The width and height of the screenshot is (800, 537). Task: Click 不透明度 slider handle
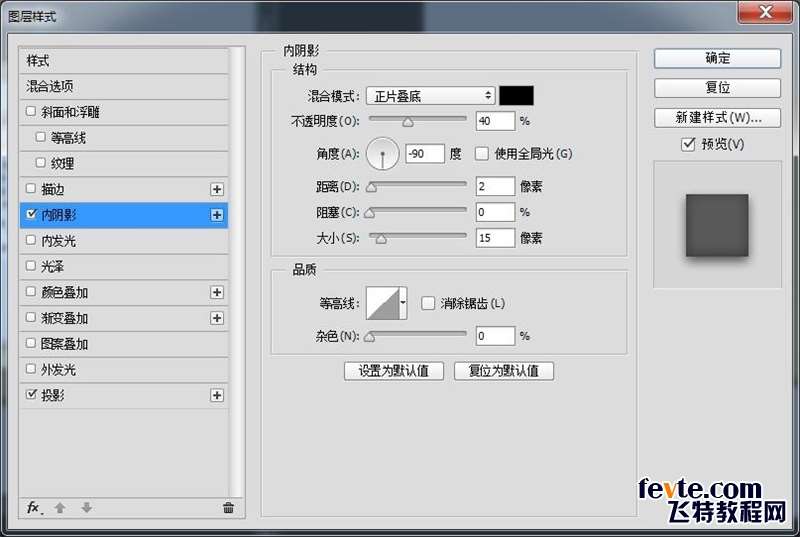pyautogui.click(x=408, y=122)
